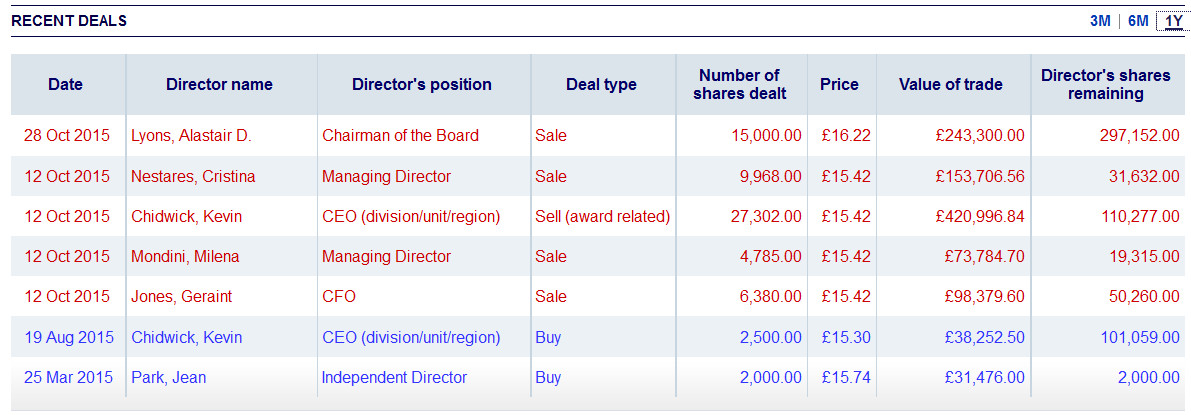Select the 1Y time range tab
The image size is (1191, 415).
(x=1173, y=21)
